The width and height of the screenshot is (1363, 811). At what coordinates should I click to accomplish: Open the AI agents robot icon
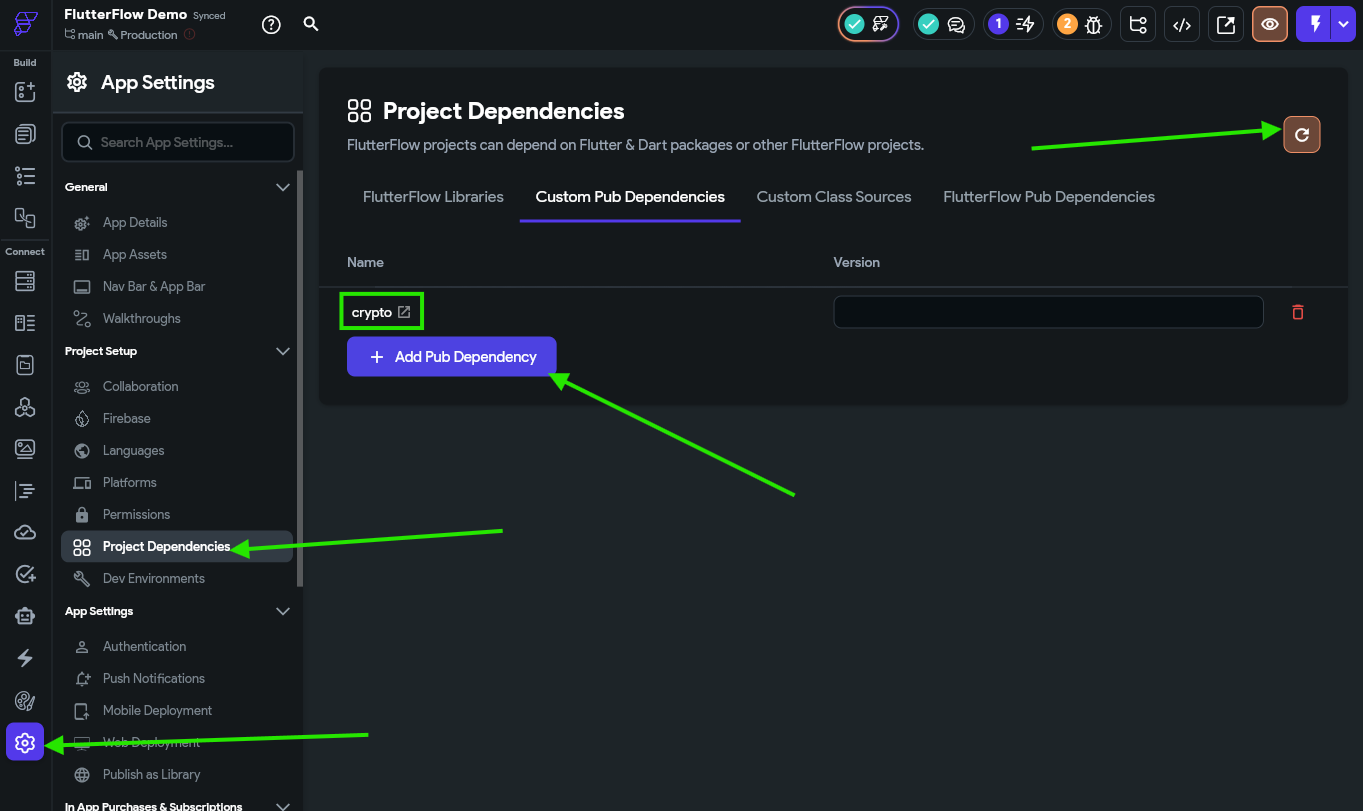pyautogui.click(x=25, y=616)
